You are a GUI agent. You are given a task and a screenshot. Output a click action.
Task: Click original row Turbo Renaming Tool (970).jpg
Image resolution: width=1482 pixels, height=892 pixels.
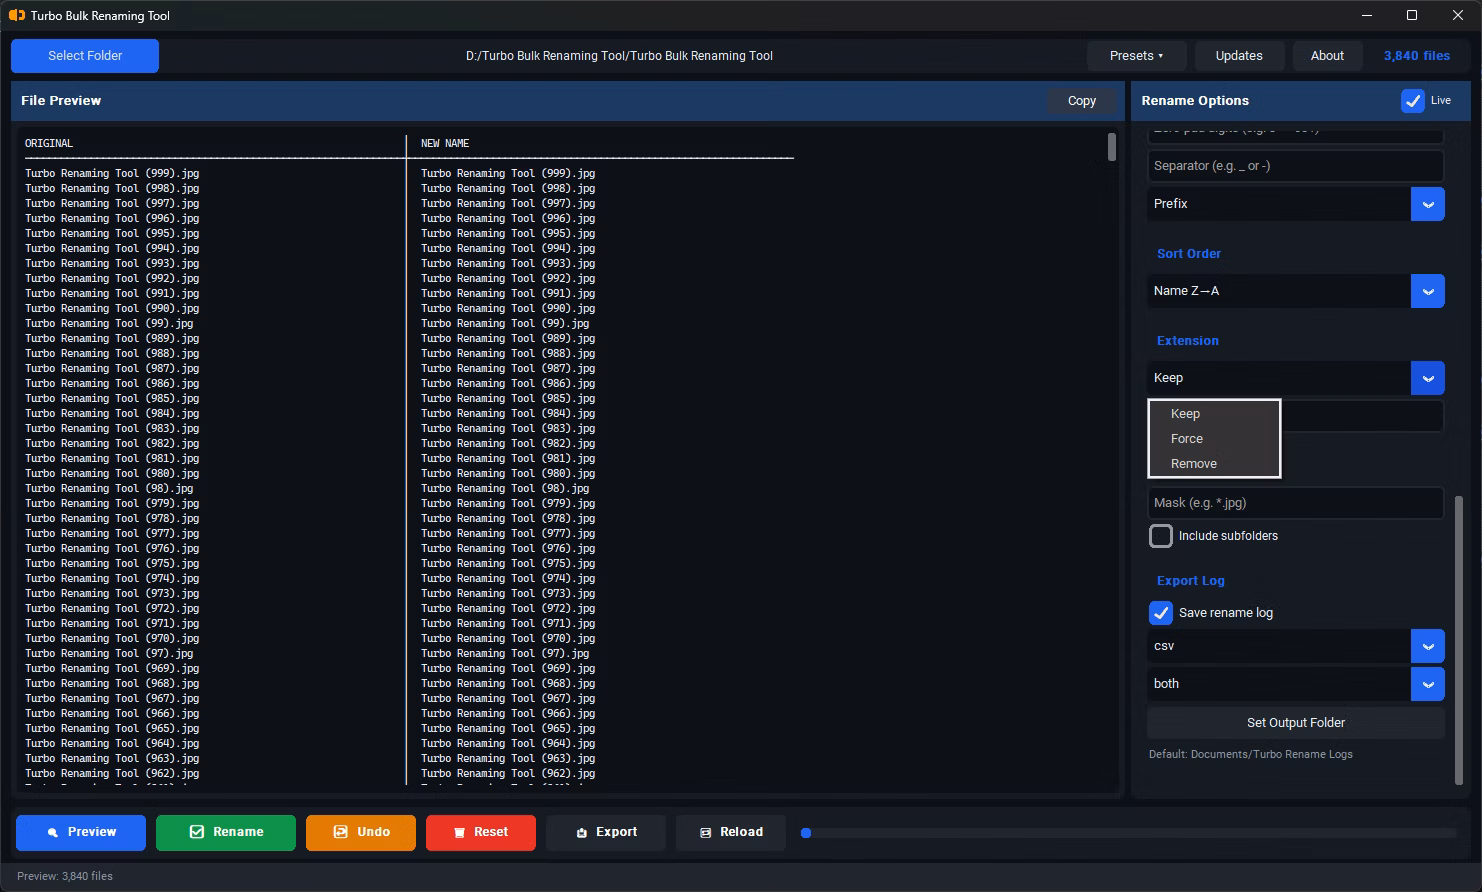(x=112, y=639)
